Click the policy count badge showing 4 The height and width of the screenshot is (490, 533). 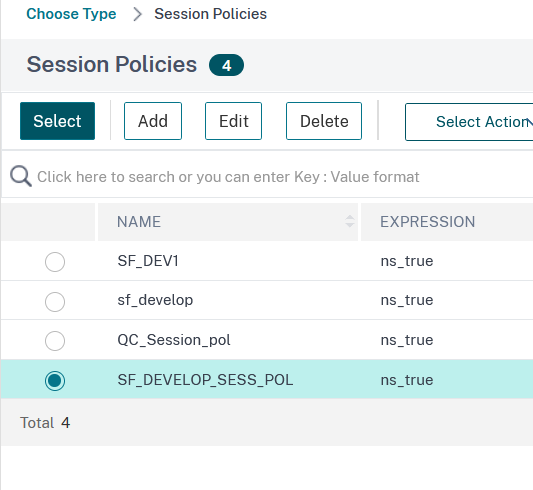coord(226,65)
